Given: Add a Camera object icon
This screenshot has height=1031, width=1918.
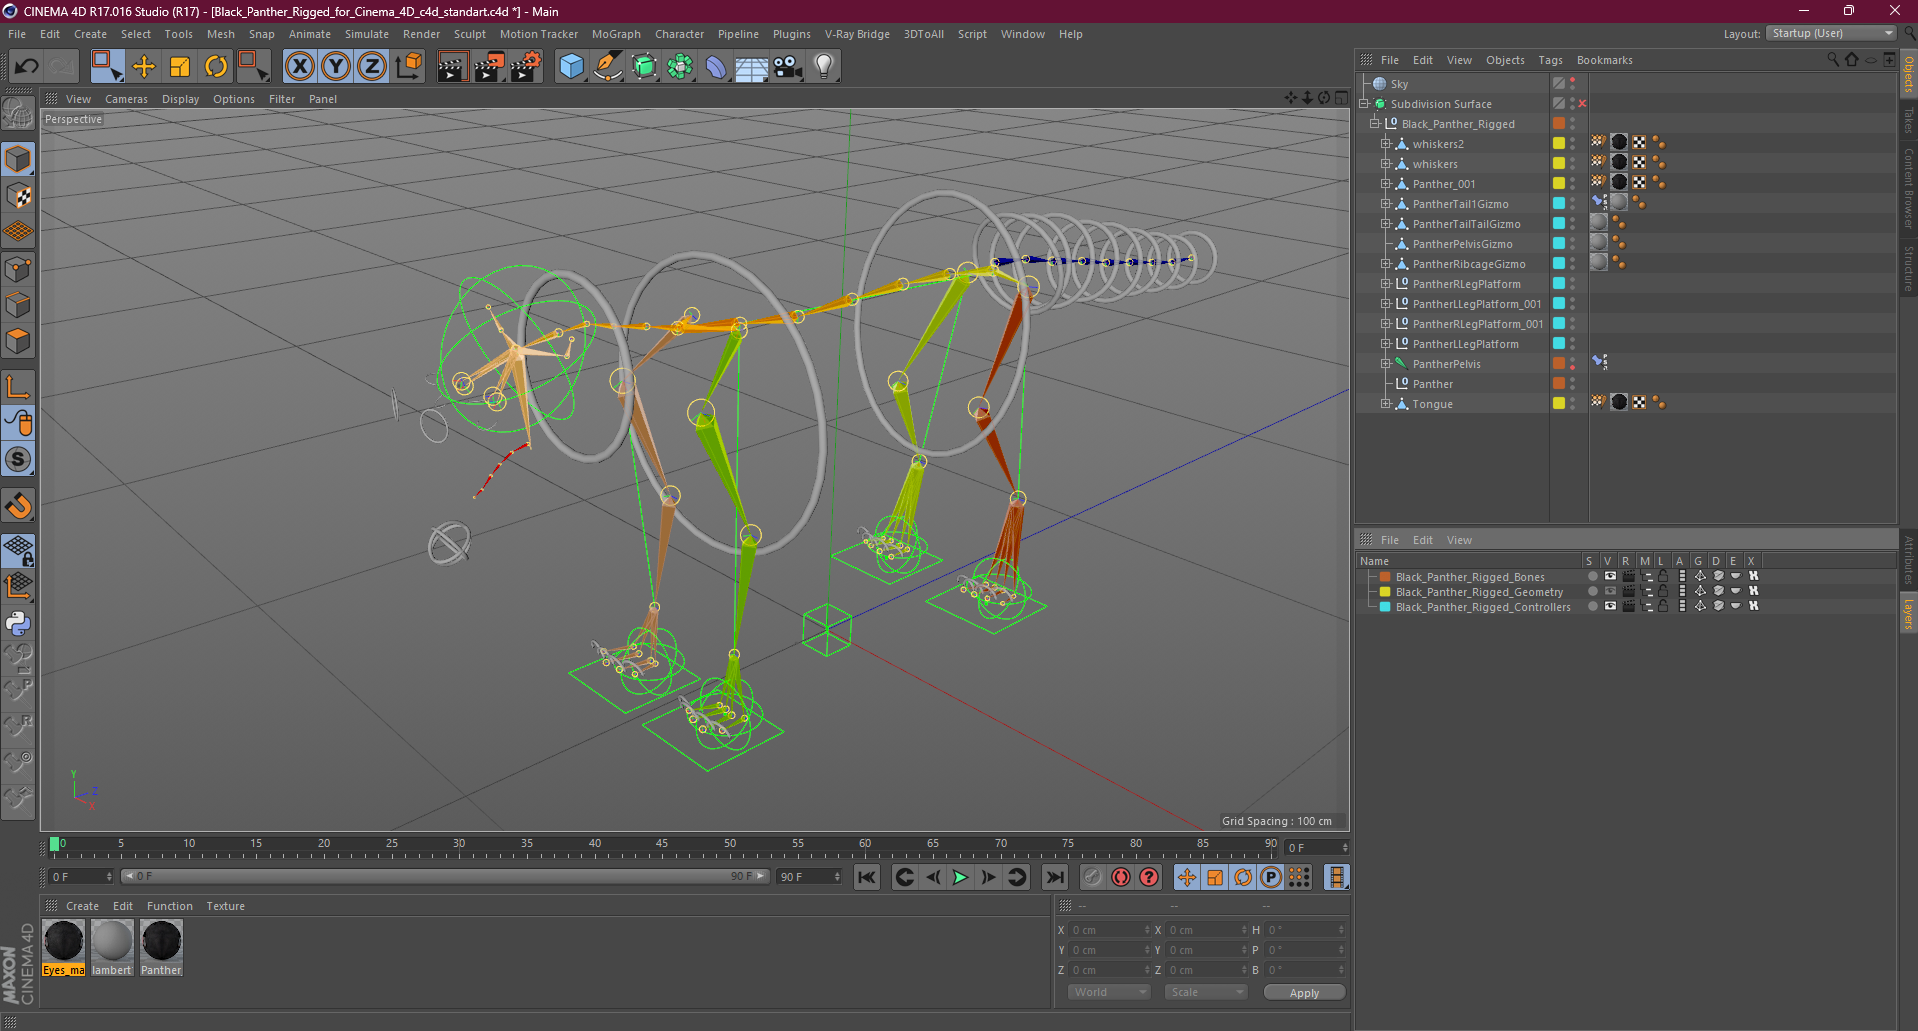Looking at the screenshot, I should 788,67.
